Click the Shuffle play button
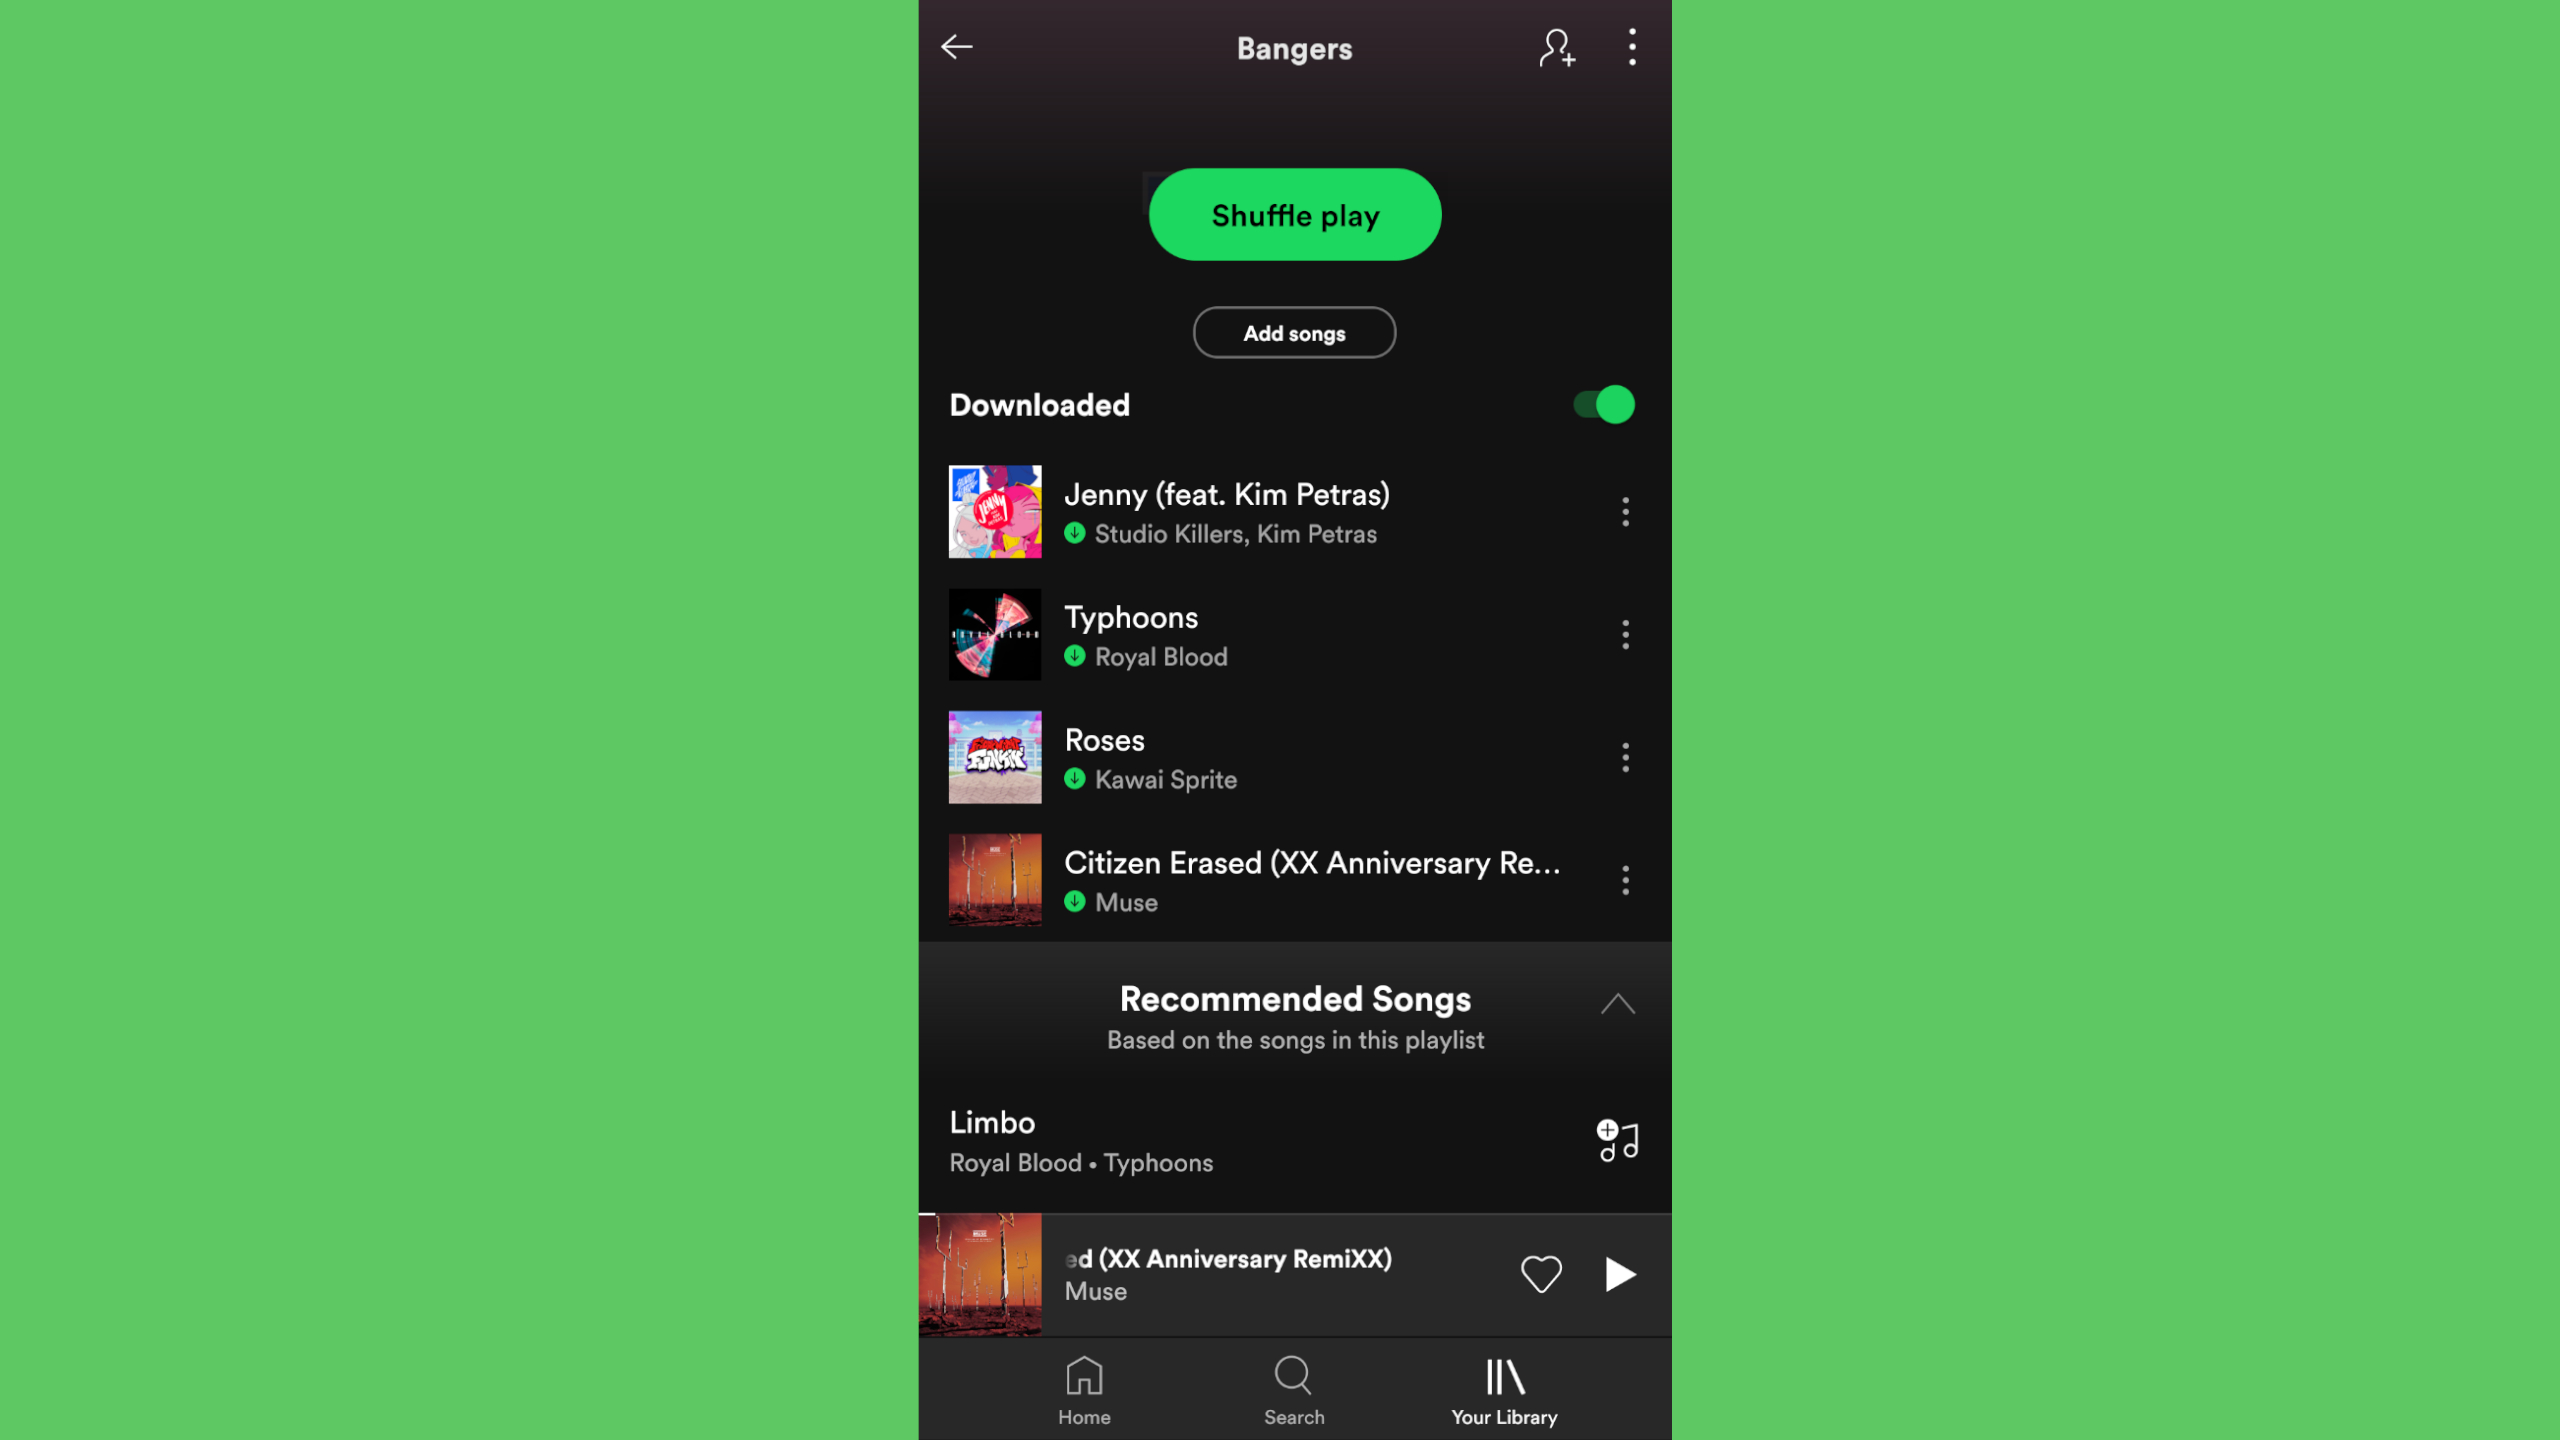 pos(1294,213)
